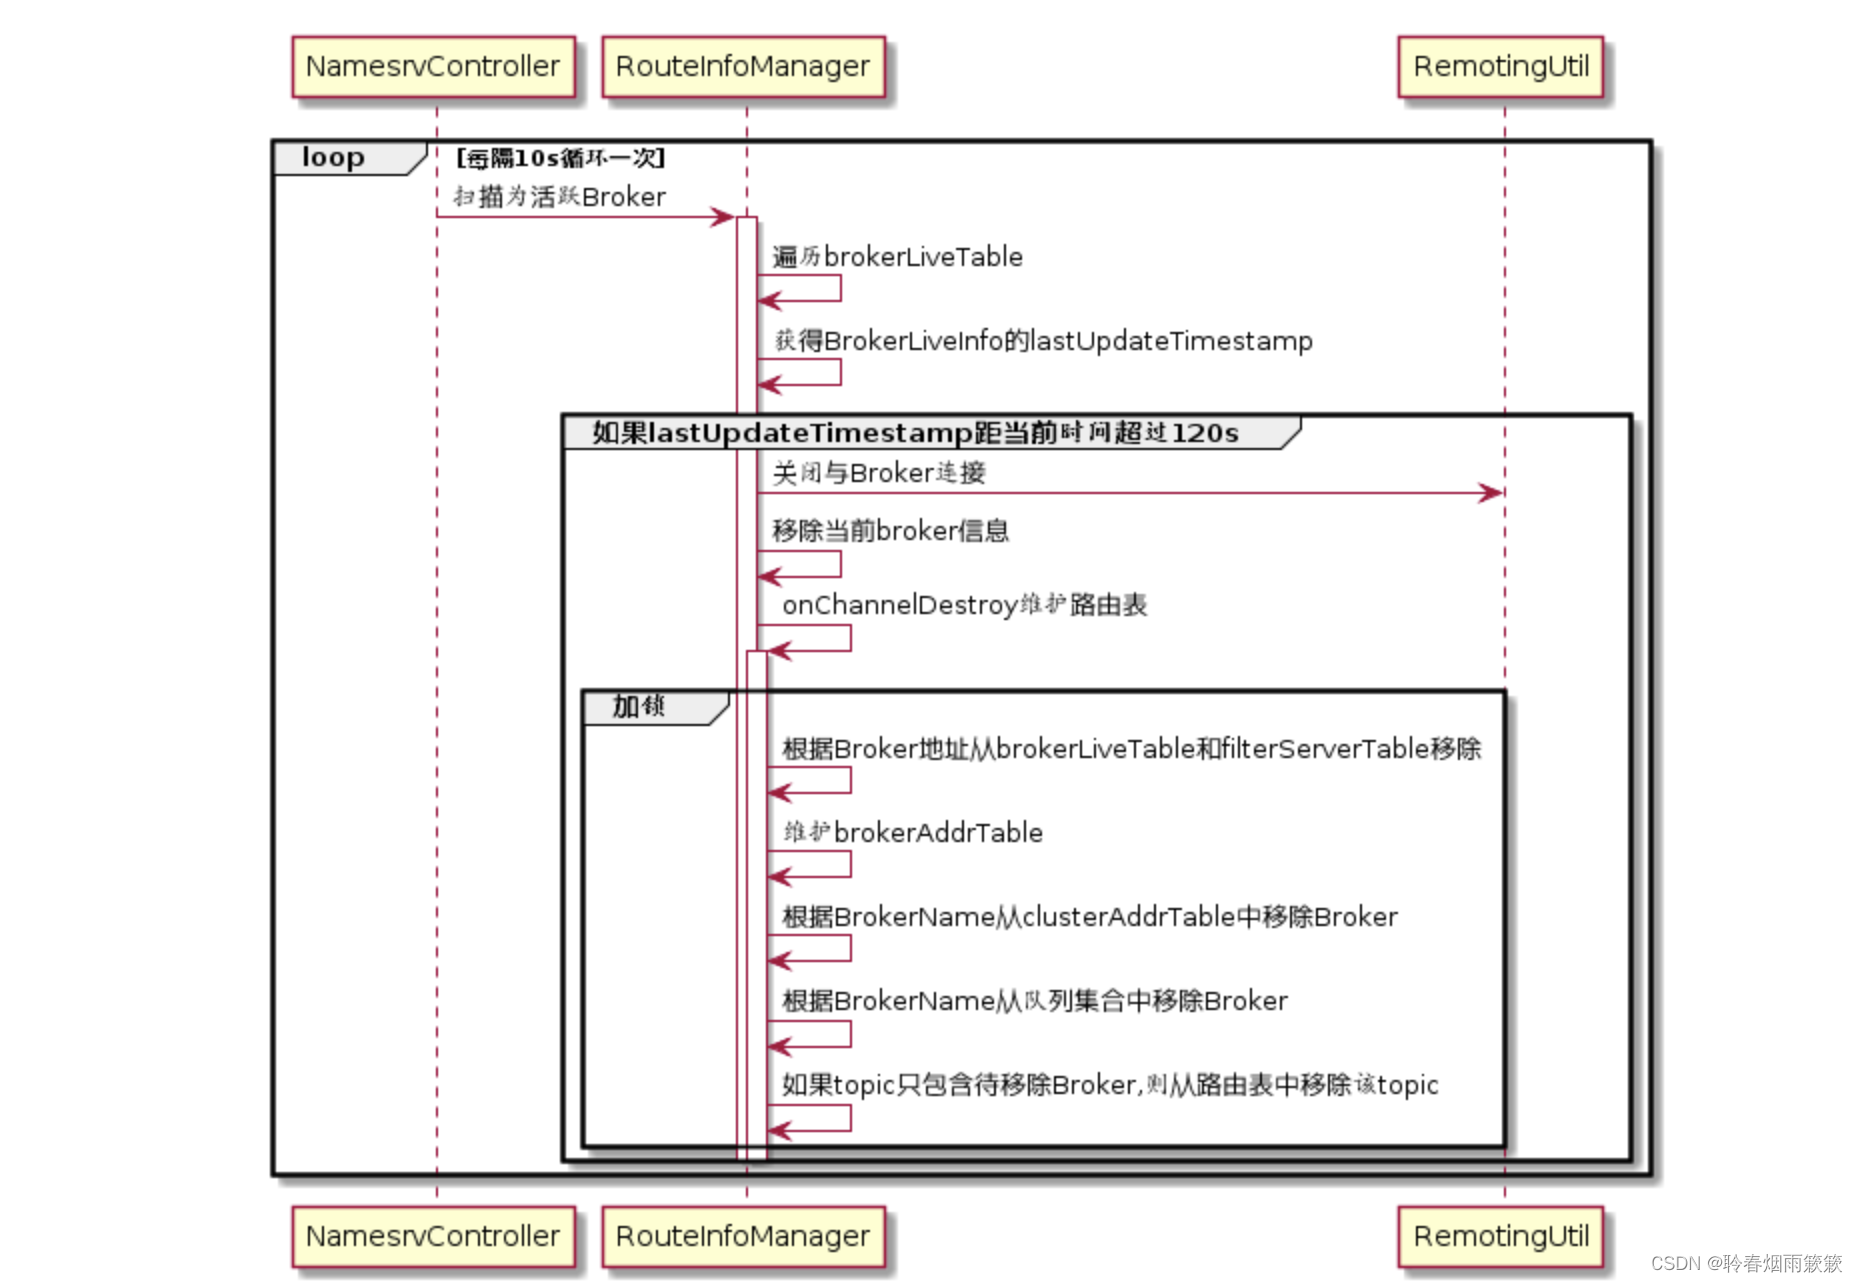The width and height of the screenshot is (1858, 1282).
Task: Click the 'onChannelDestroy维护路由表' message text
Action: click(964, 605)
